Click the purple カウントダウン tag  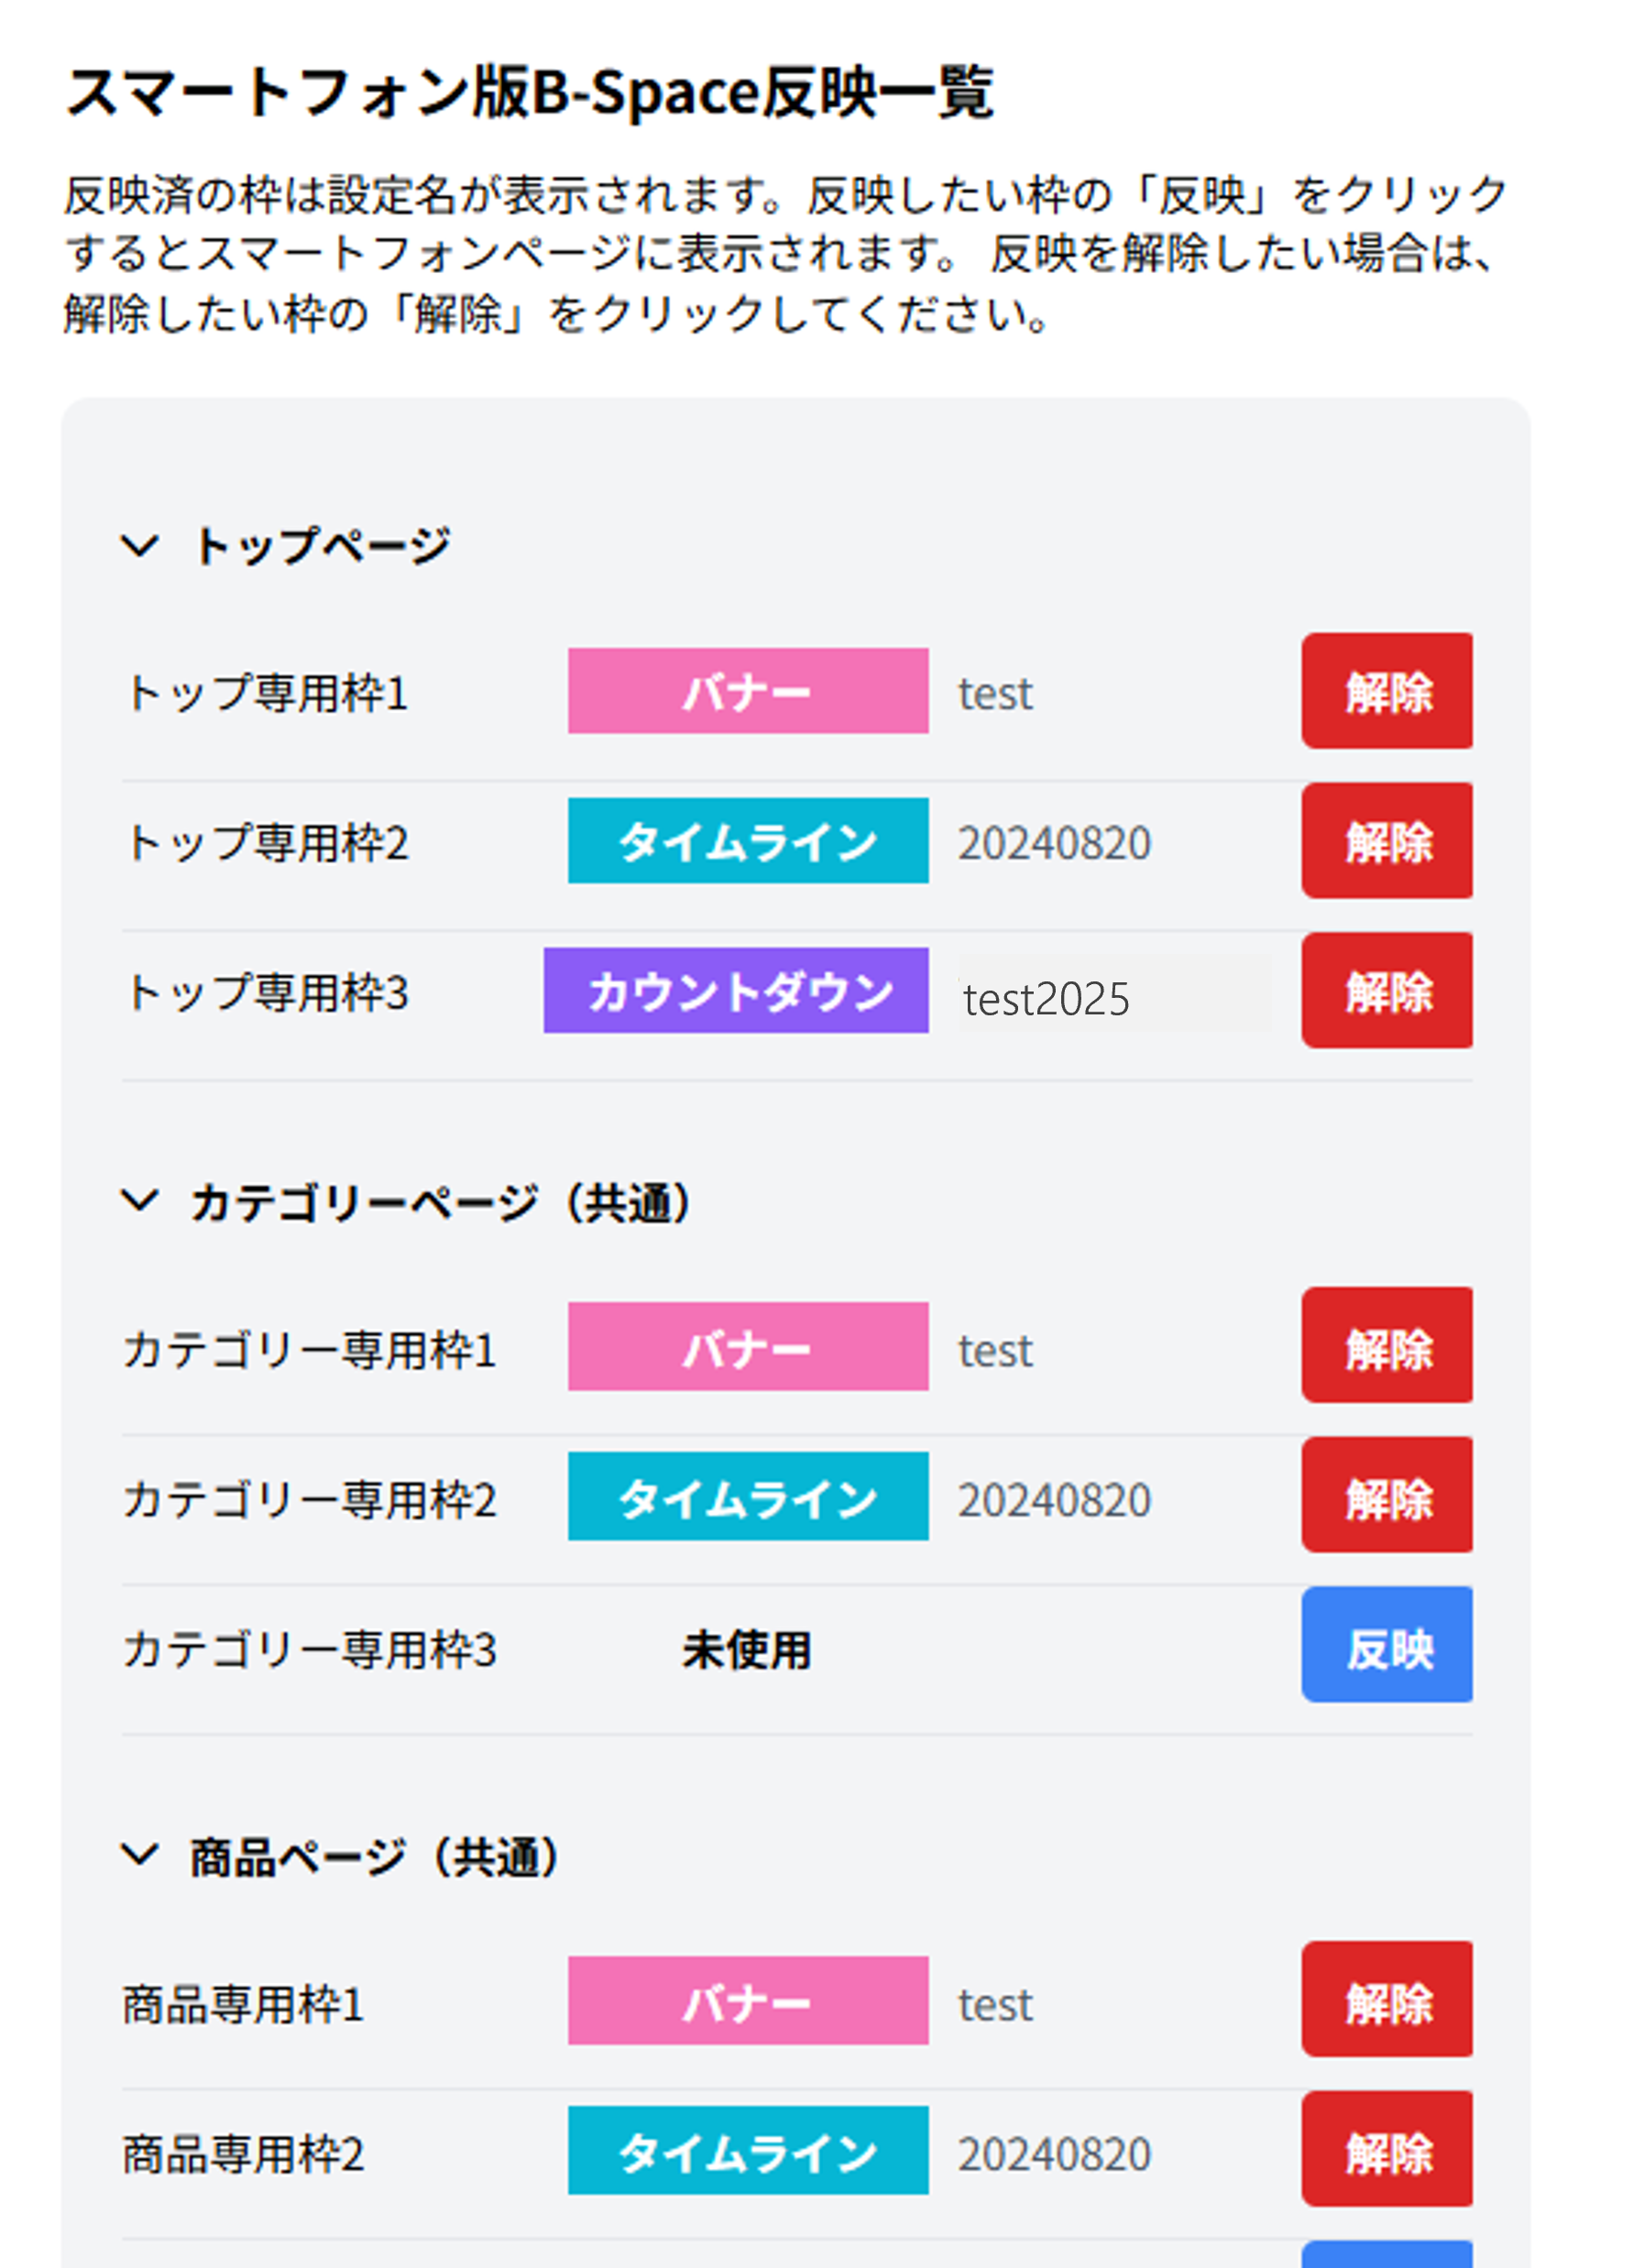point(736,991)
